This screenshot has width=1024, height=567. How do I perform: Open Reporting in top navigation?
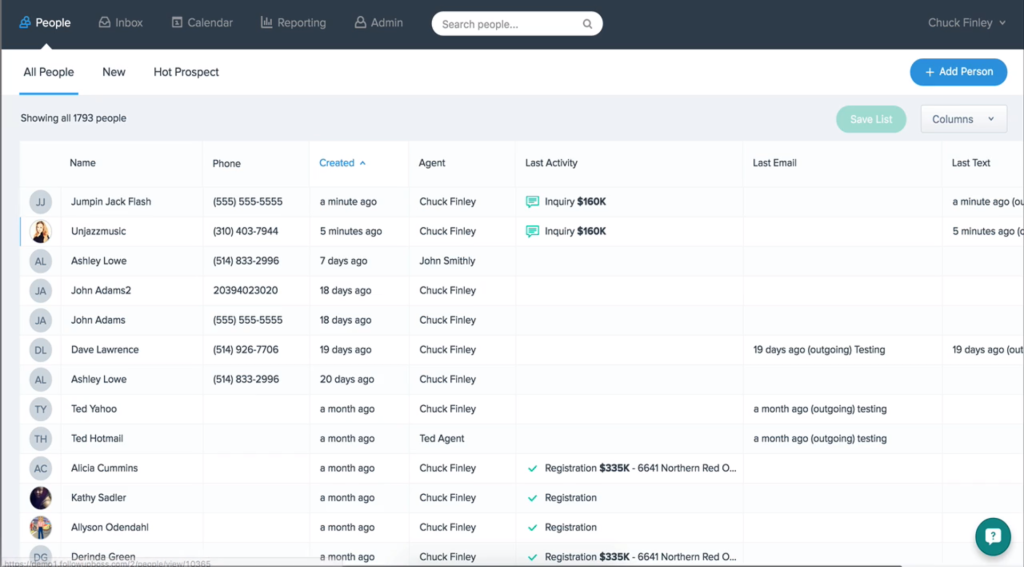coord(293,23)
